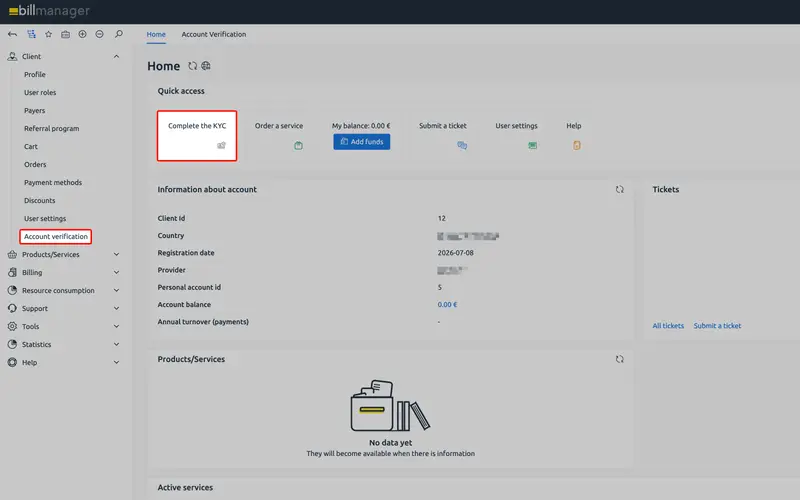Screen dimensions: 800x500
Task: Click the Order a service basket icon
Action: (298, 145)
